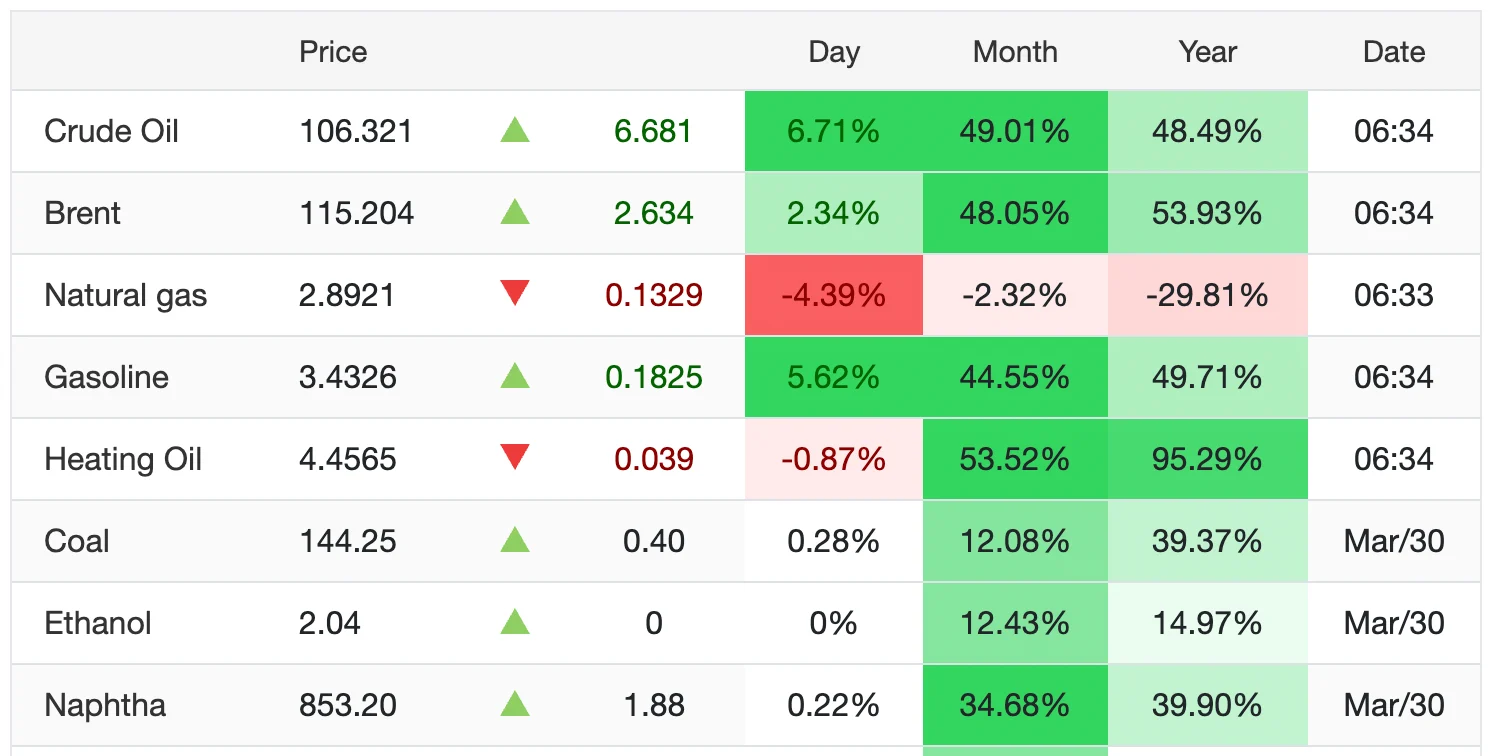
Task: Click the Date column header
Action: click(1394, 52)
